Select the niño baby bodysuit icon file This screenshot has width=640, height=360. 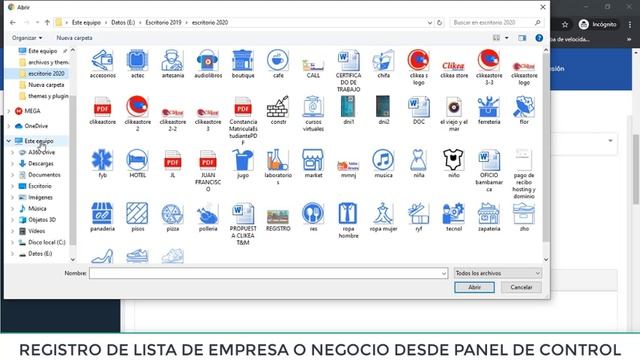(453, 163)
